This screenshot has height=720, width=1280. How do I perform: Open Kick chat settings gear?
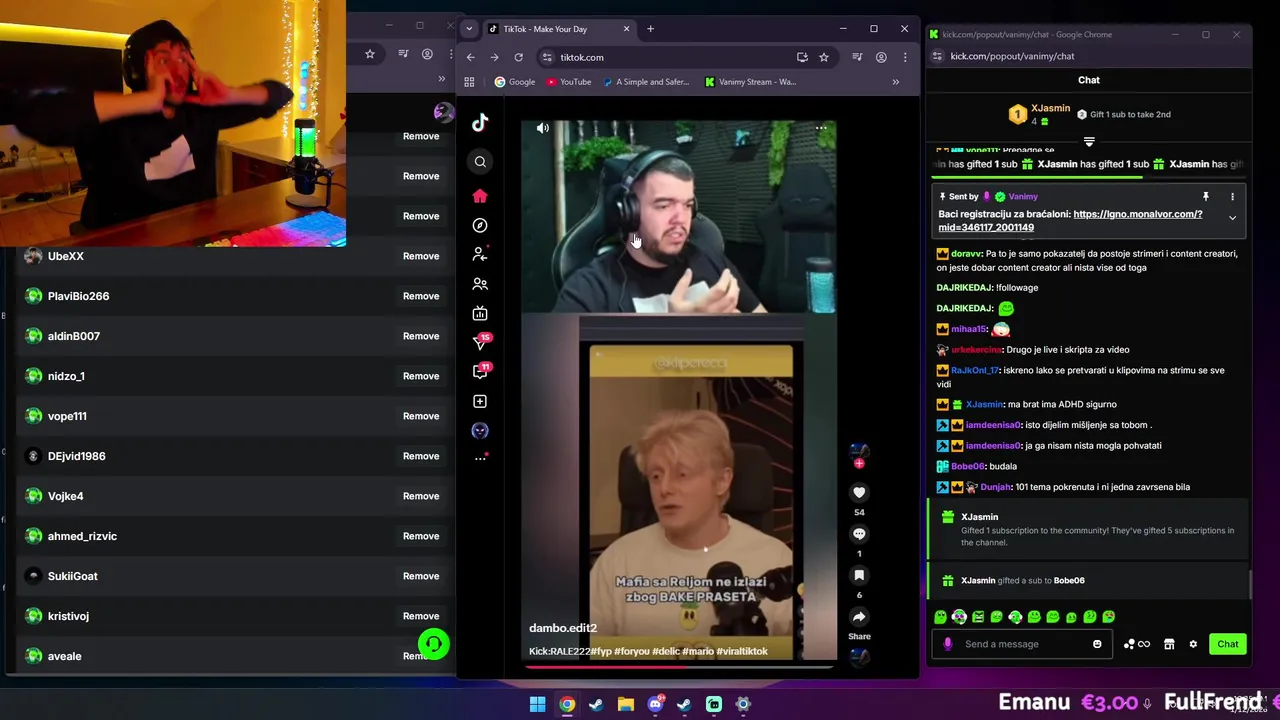point(1193,644)
